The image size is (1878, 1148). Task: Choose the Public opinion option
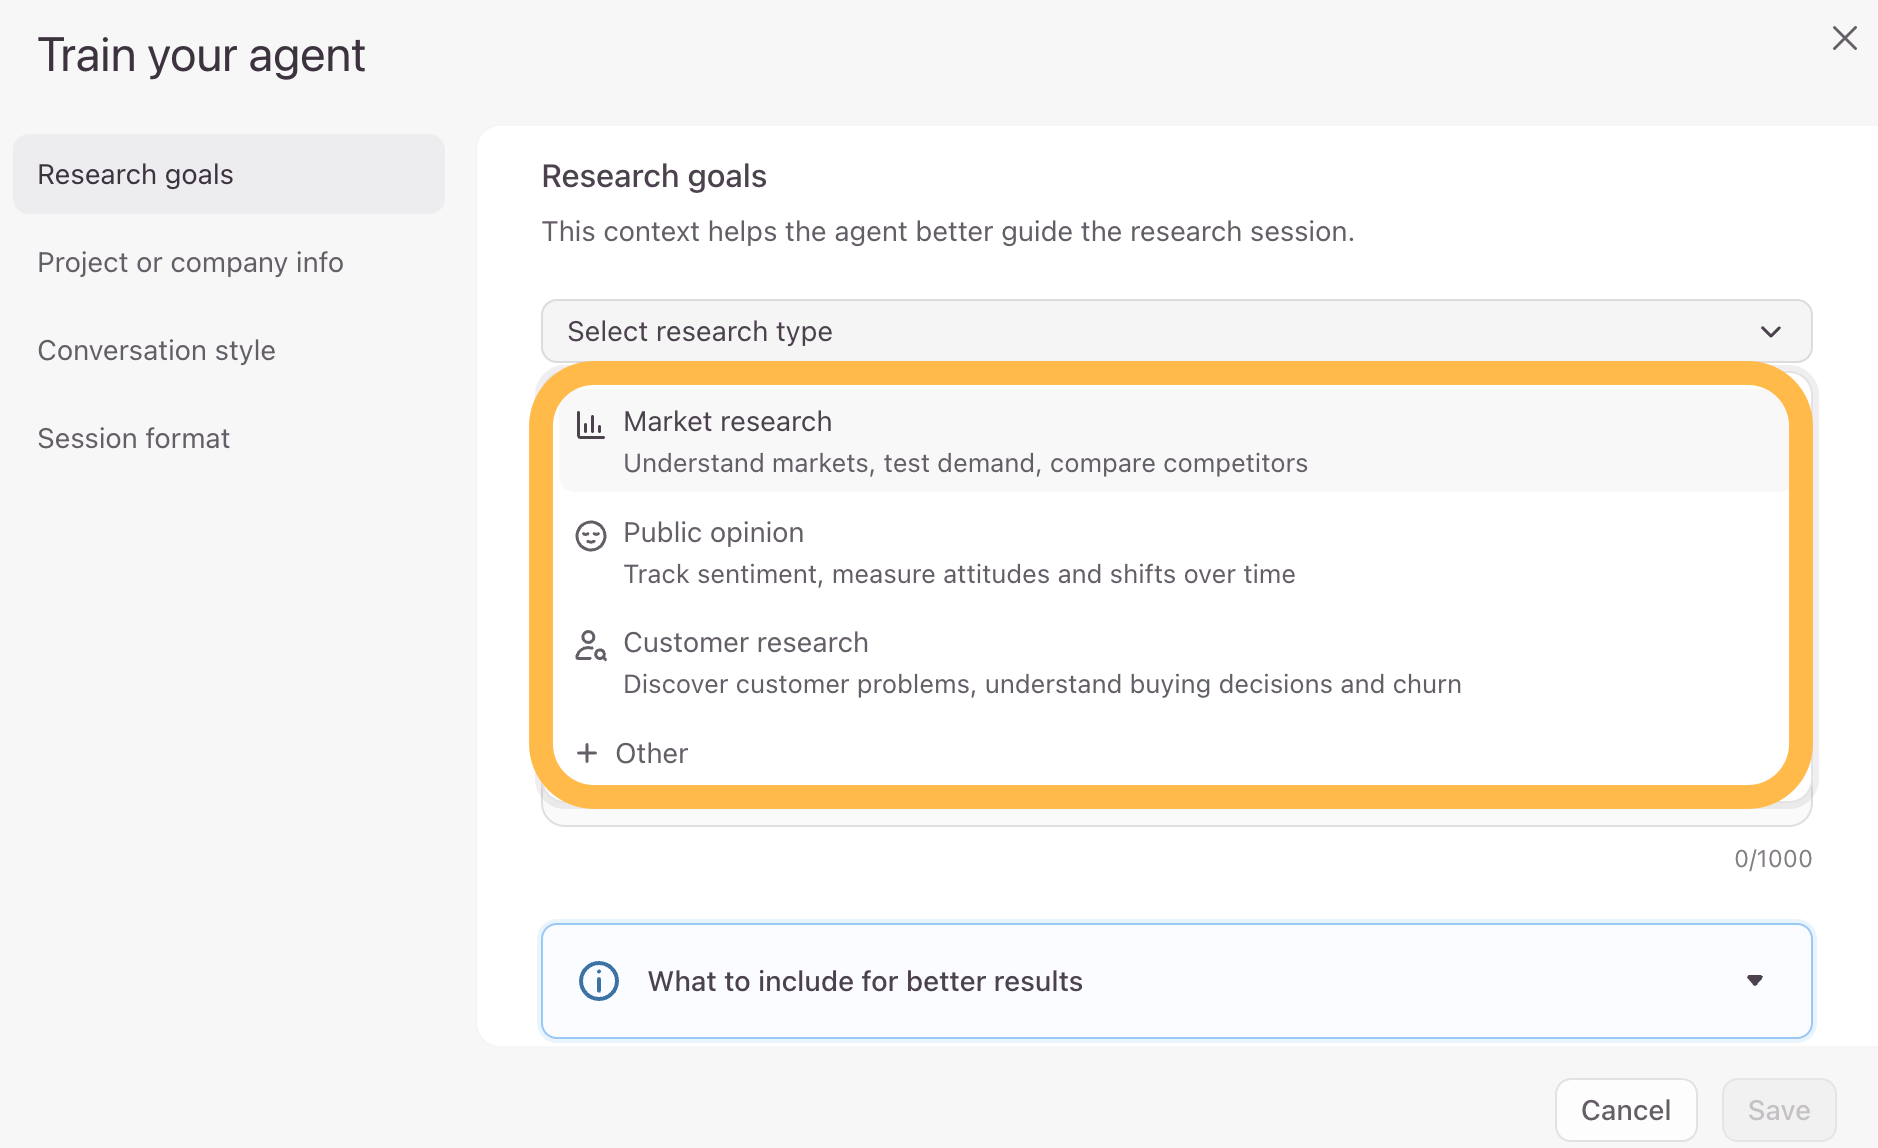pyautogui.click(x=1172, y=552)
